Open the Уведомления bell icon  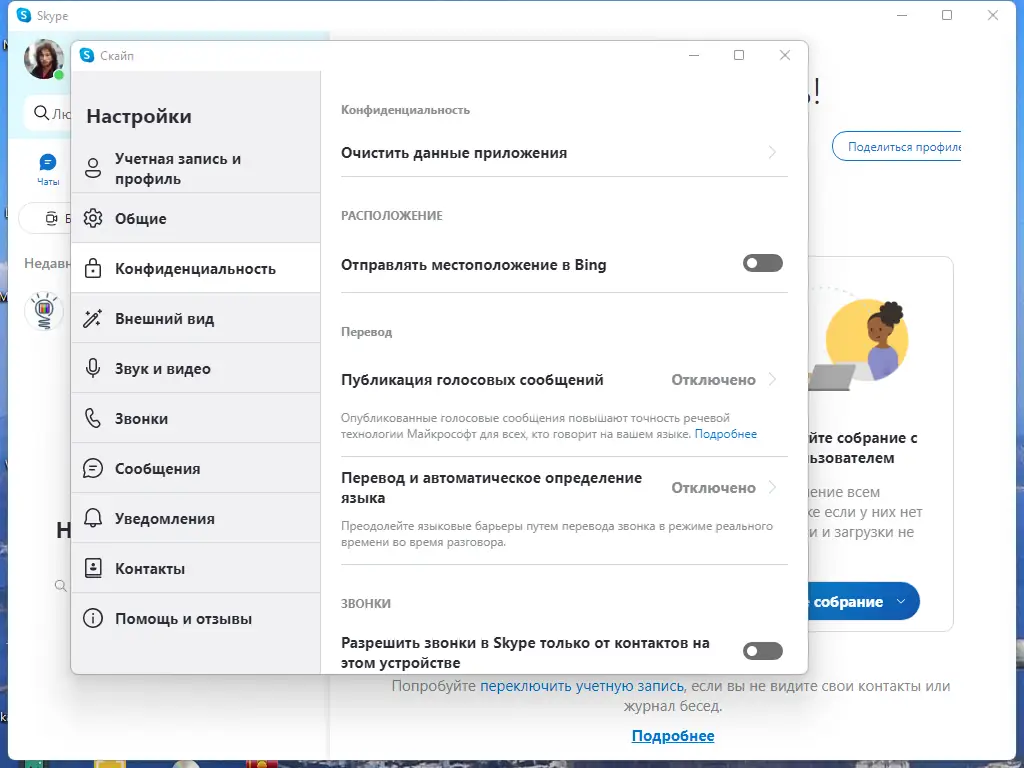(x=93, y=518)
